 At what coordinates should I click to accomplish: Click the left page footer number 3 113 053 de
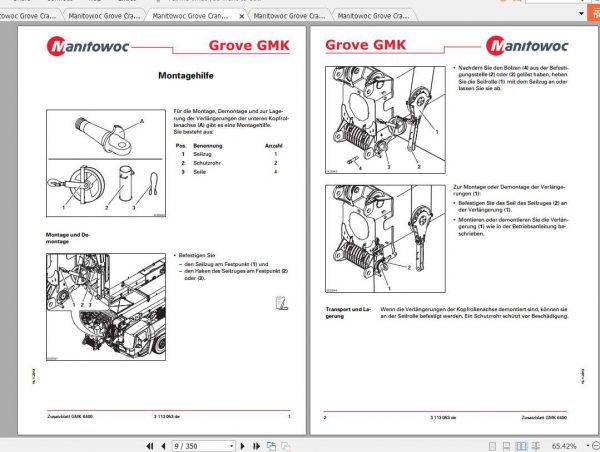tap(167, 416)
